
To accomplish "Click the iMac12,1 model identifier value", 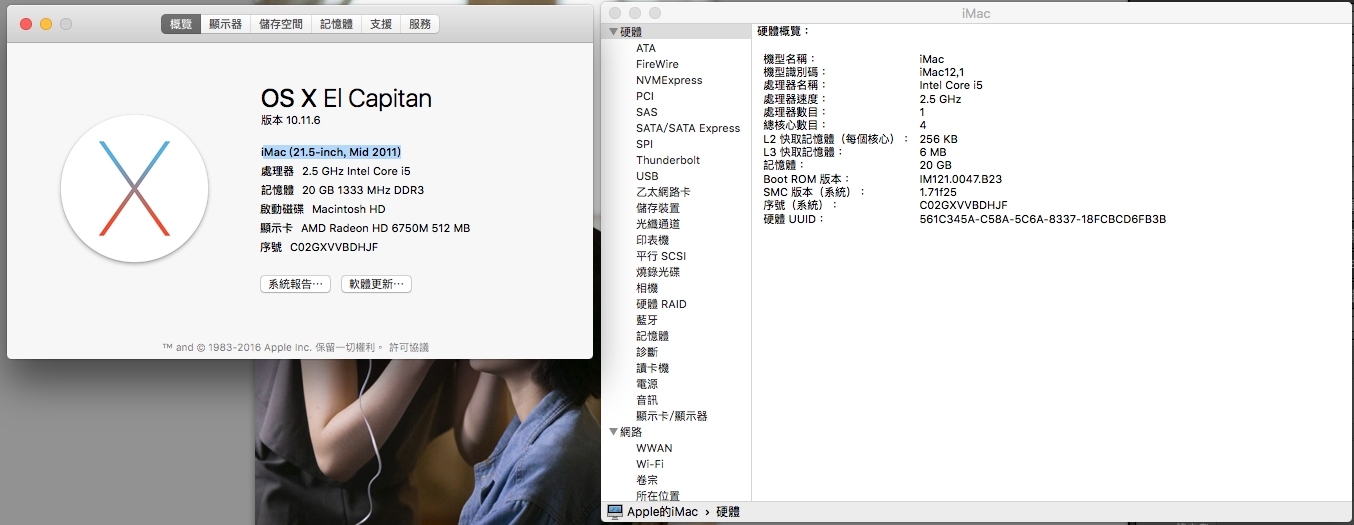I will point(943,72).
